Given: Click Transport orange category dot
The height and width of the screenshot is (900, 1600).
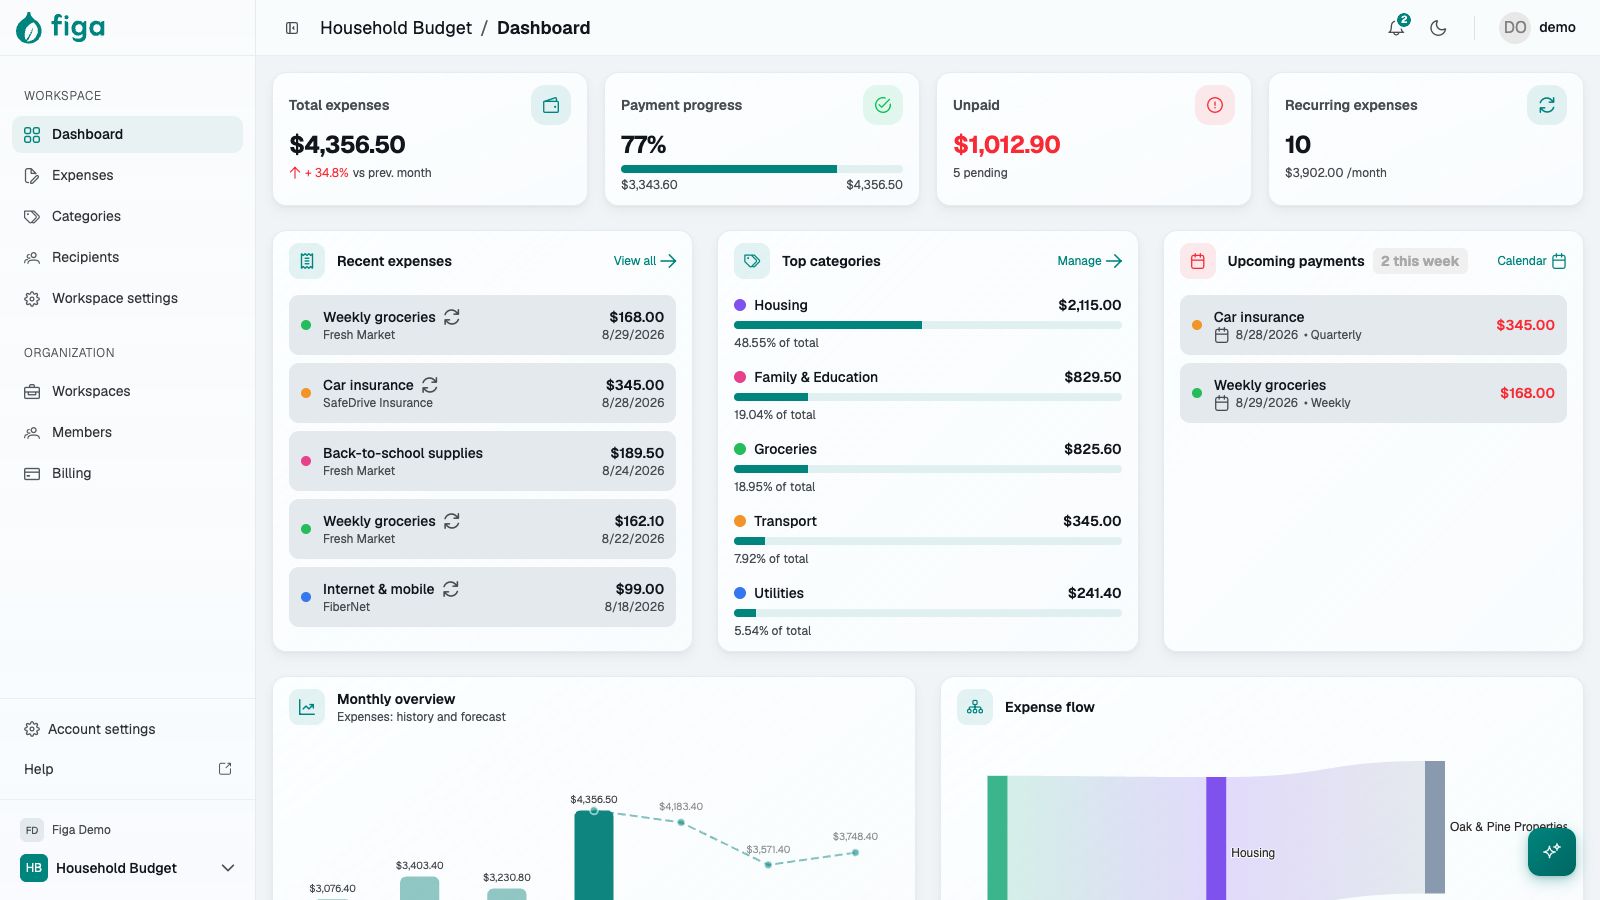Looking at the screenshot, I should click(x=740, y=521).
